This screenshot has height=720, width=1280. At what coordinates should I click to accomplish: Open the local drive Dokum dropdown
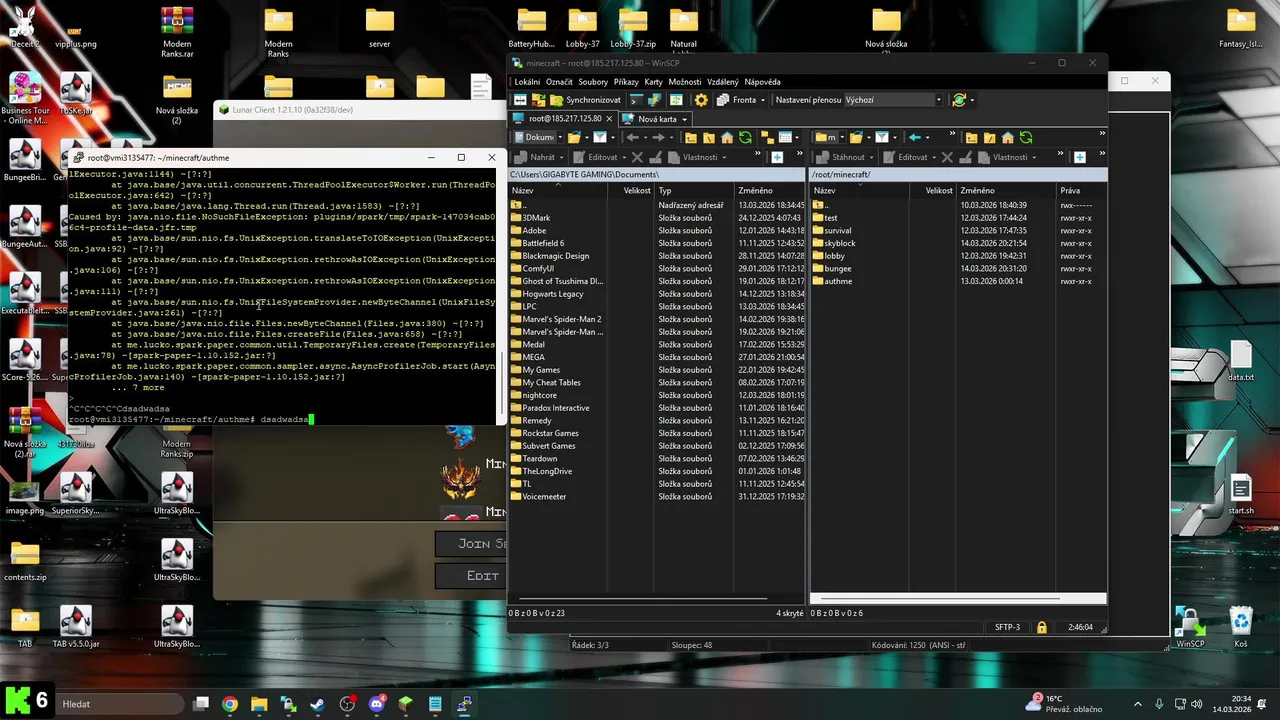coord(560,137)
